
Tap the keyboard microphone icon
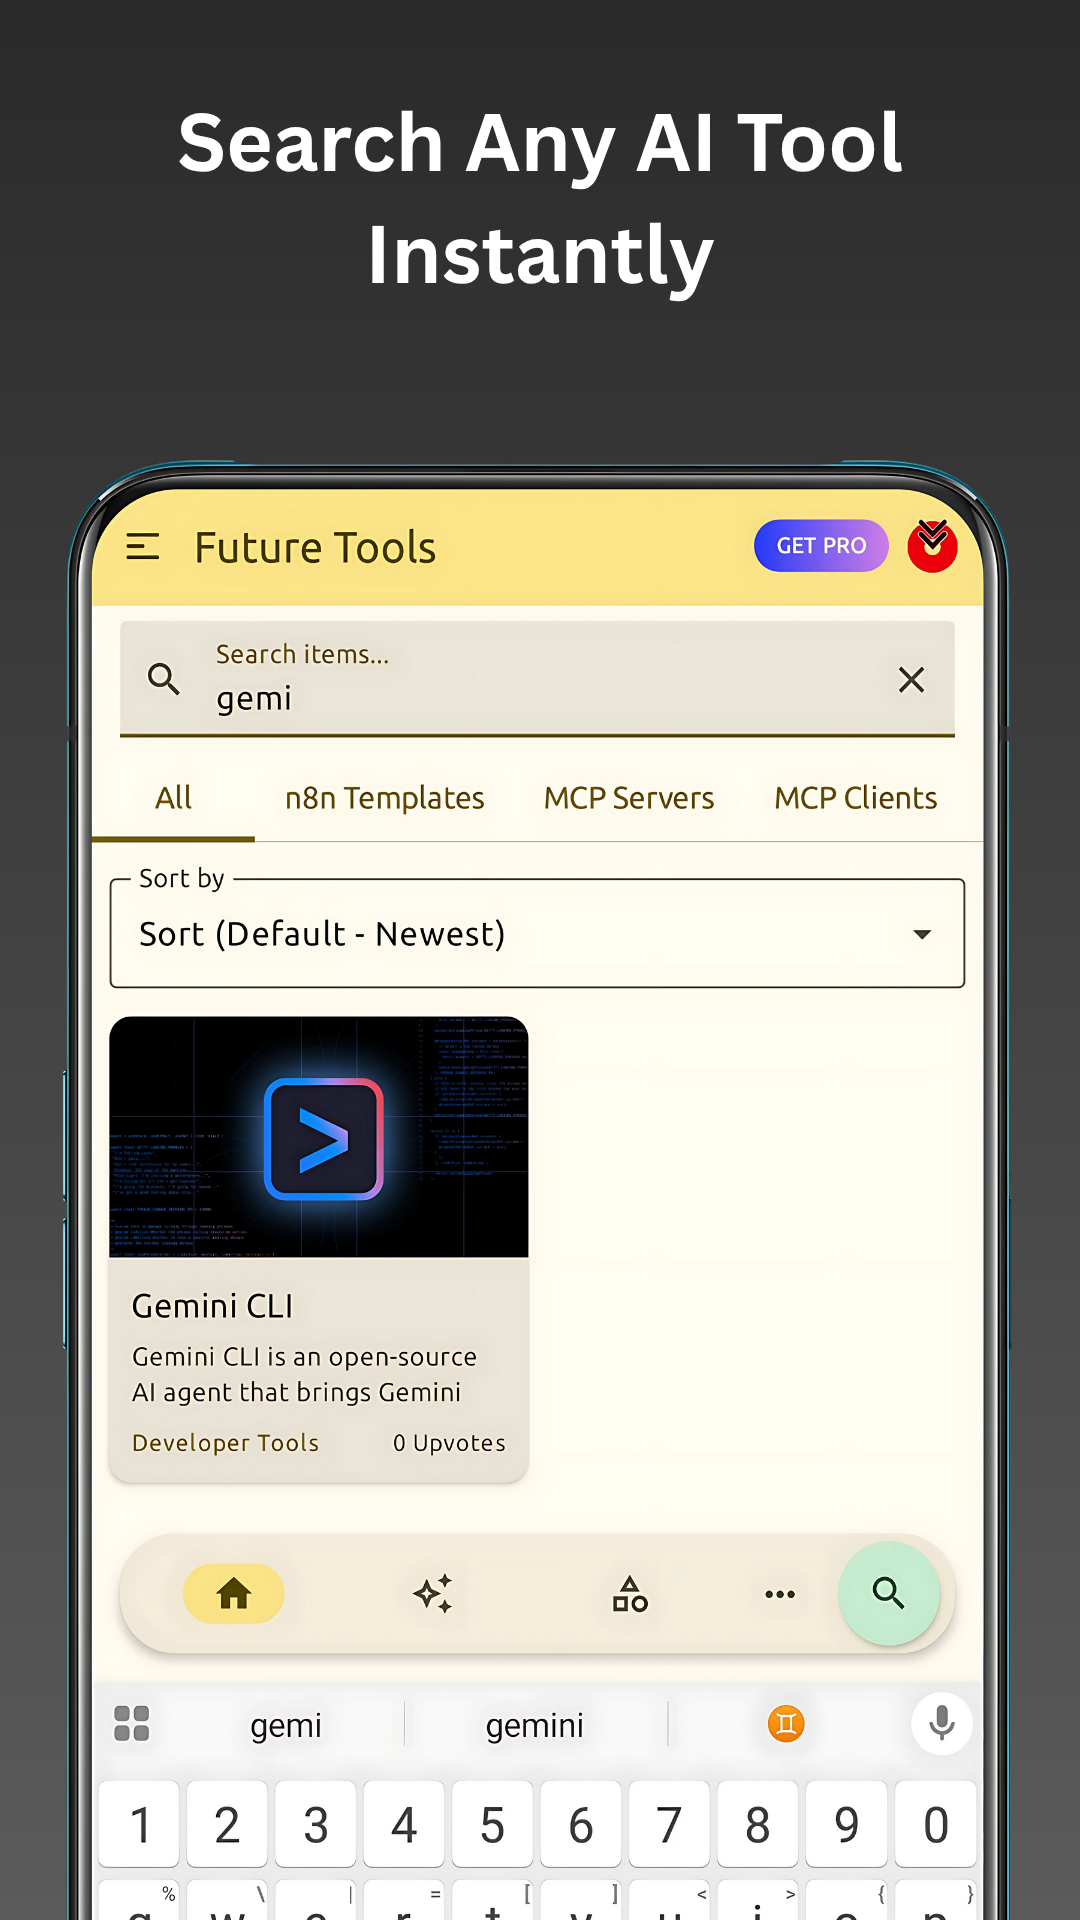point(941,1724)
